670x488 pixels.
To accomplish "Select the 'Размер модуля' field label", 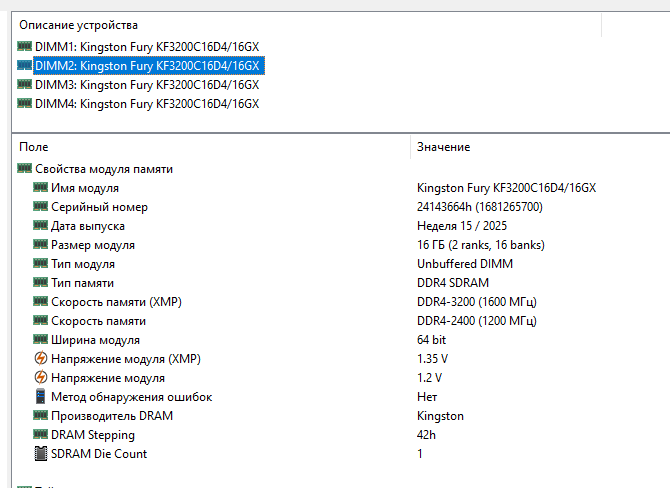I will tap(93, 245).
